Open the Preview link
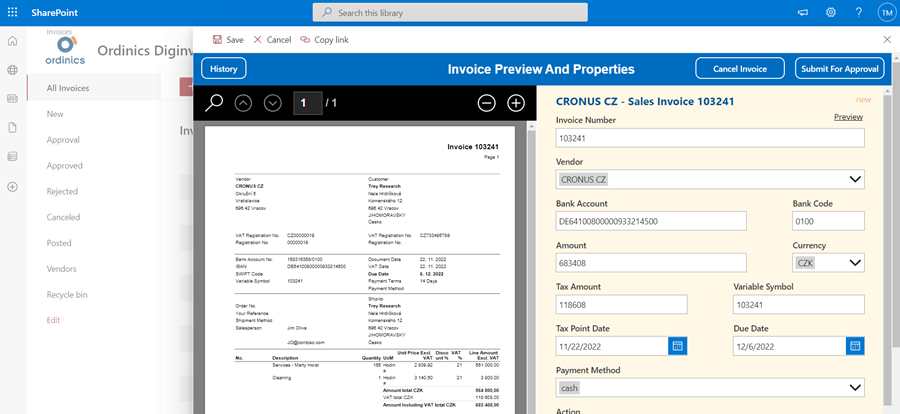Screen dimensions: 900x414 pyautogui.click(x=848, y=117)
